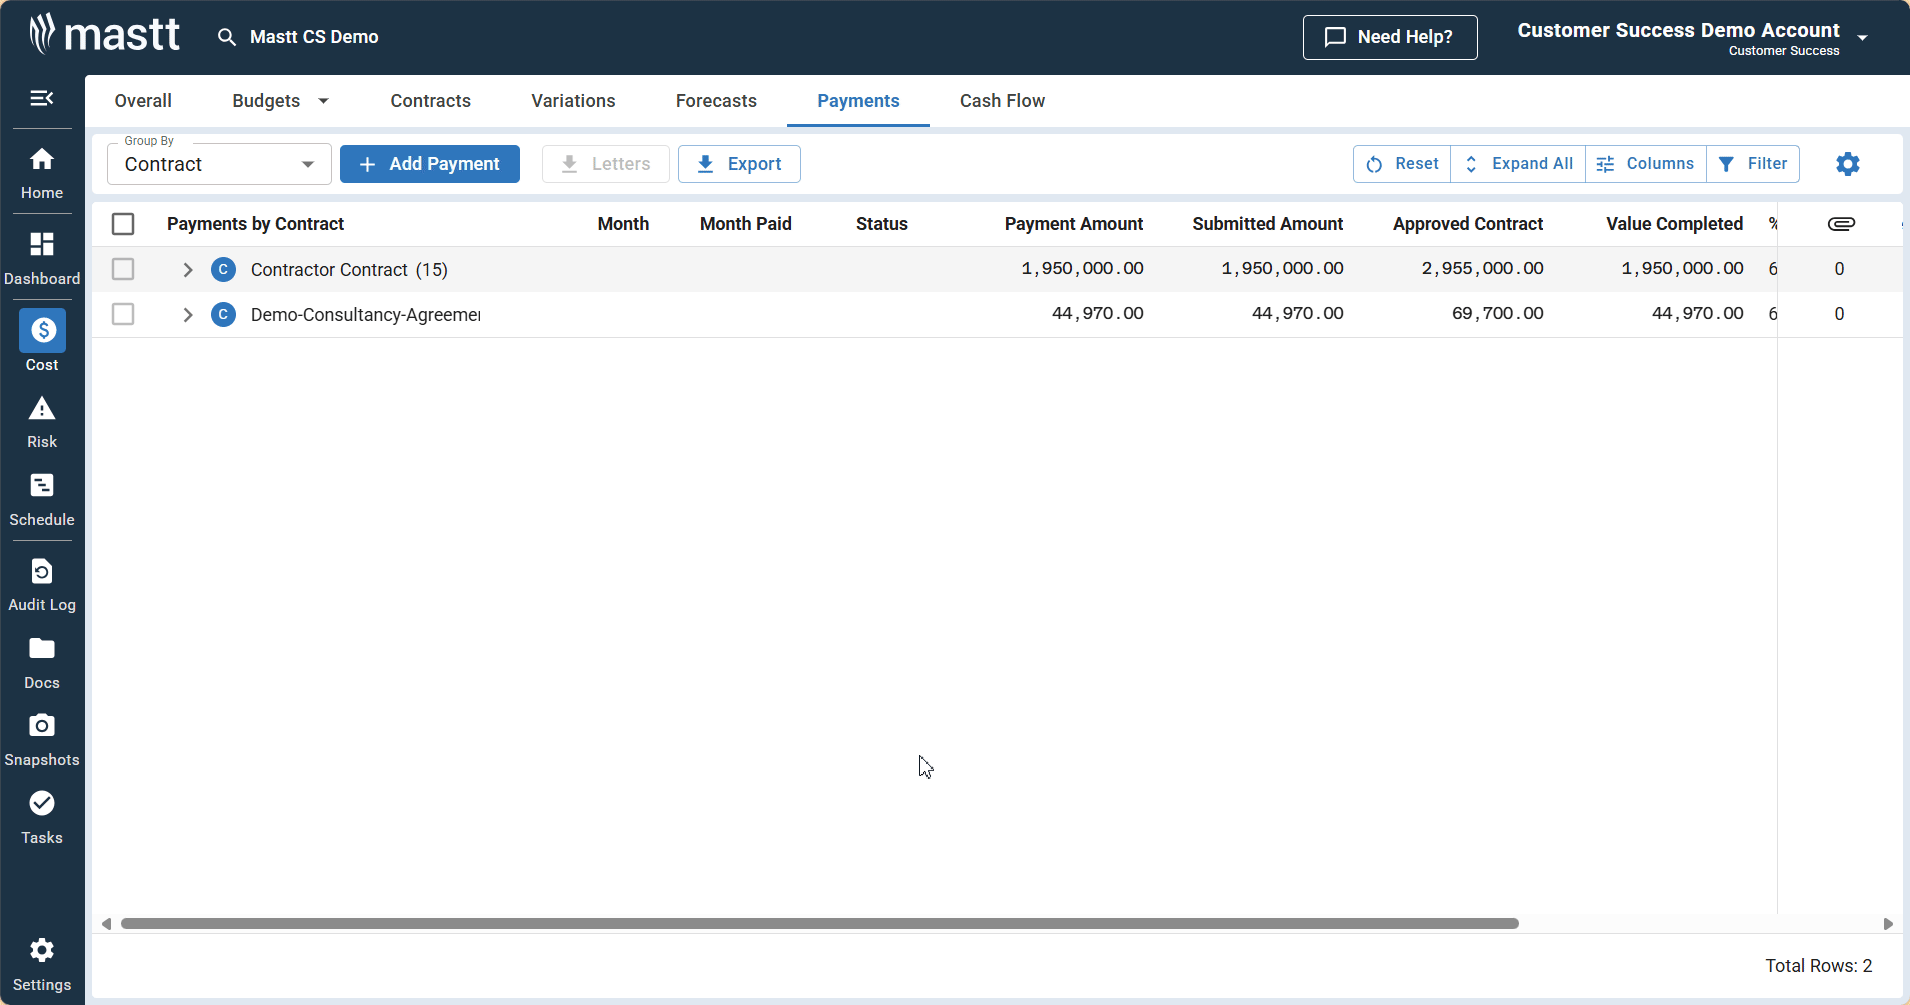The image size is (1910, 1005).
Task: Click approved contract value 2,955,000.00
Action: 1482,269
